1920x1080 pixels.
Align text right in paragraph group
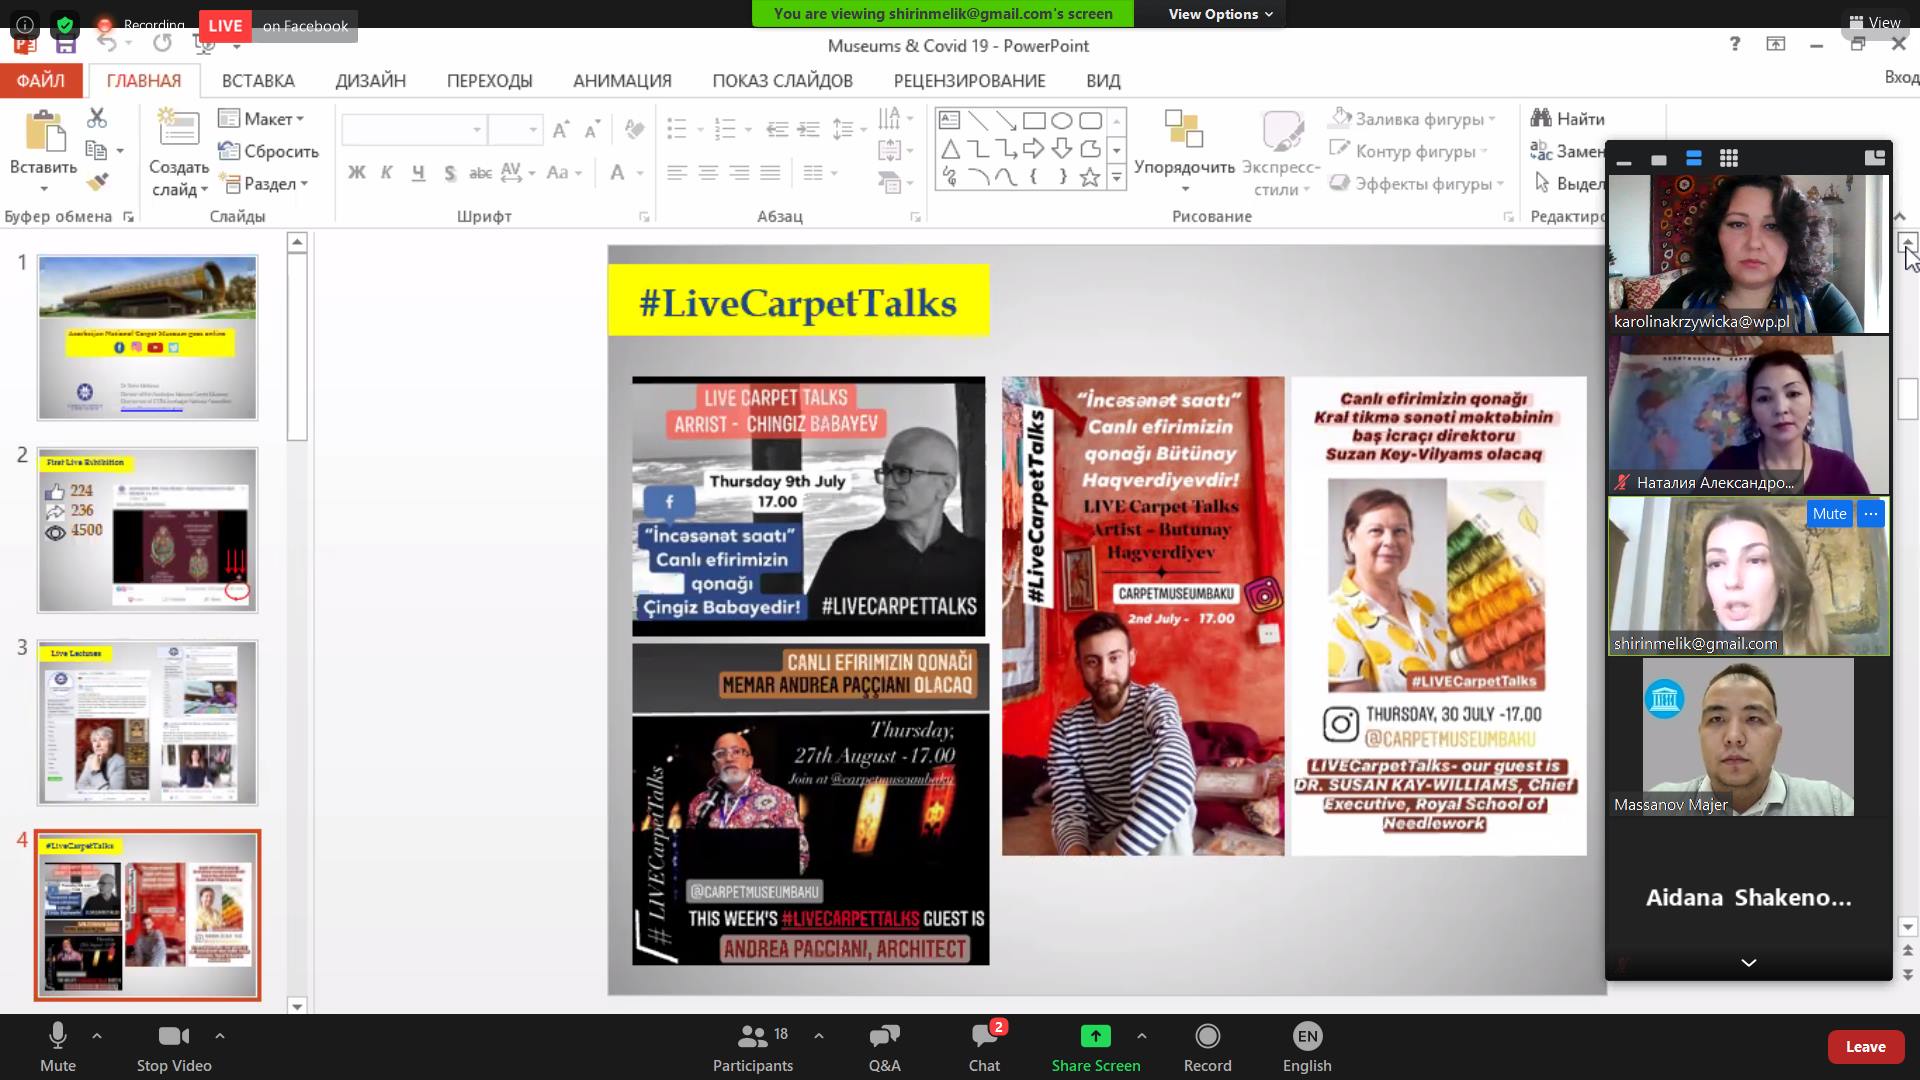click(739, 173)
